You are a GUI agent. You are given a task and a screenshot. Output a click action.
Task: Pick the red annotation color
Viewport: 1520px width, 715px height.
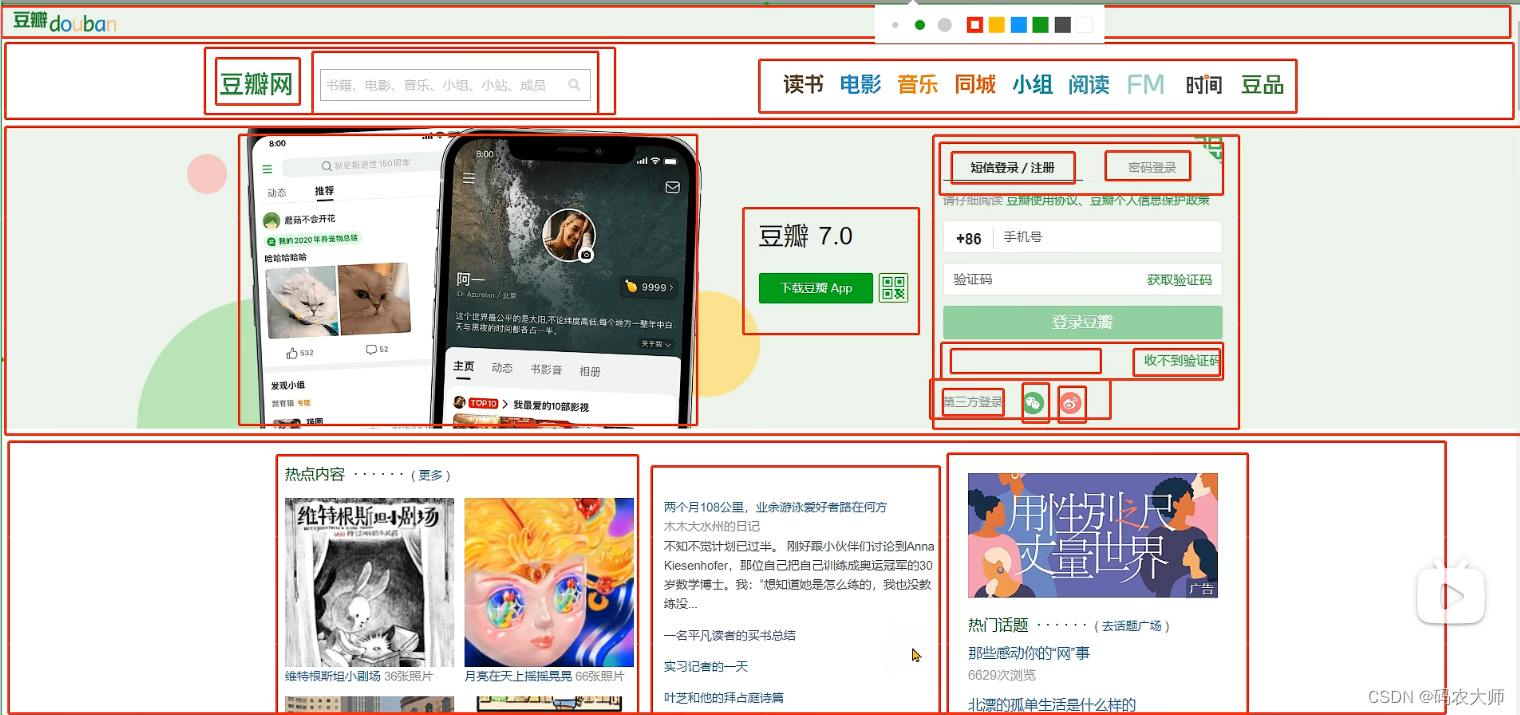click(975, 25)
